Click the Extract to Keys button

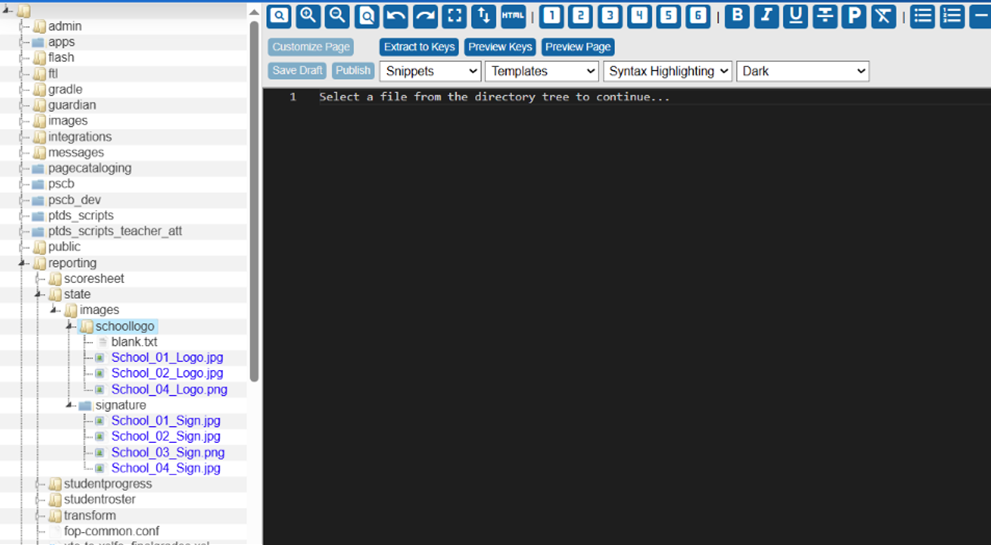[x=419, y=47]
